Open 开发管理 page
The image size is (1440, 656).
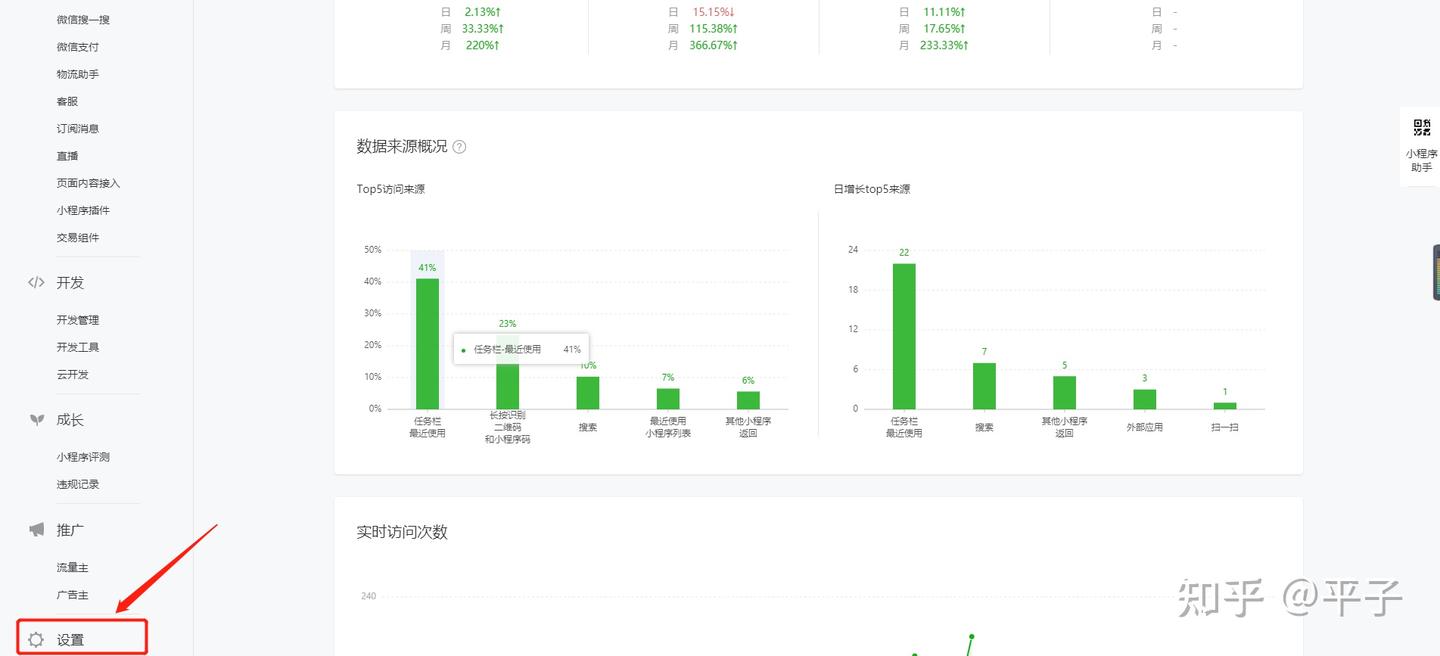coord(78,320)
